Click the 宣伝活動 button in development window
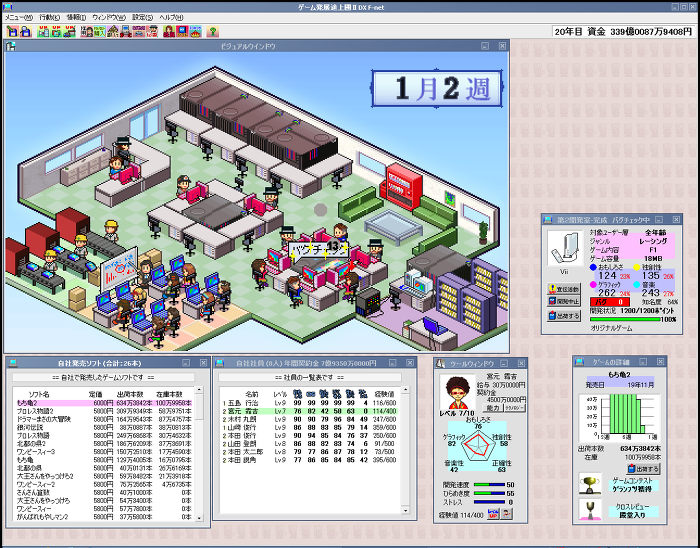This screenshot has width=700, height=548. click(564, 289)
